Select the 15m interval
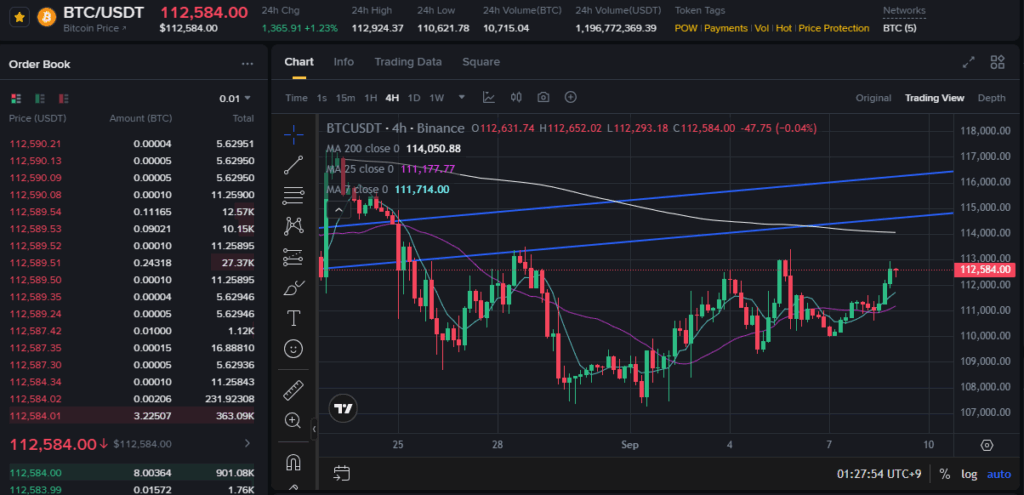This screenshot has height=495, width=1024. point(345,98)
